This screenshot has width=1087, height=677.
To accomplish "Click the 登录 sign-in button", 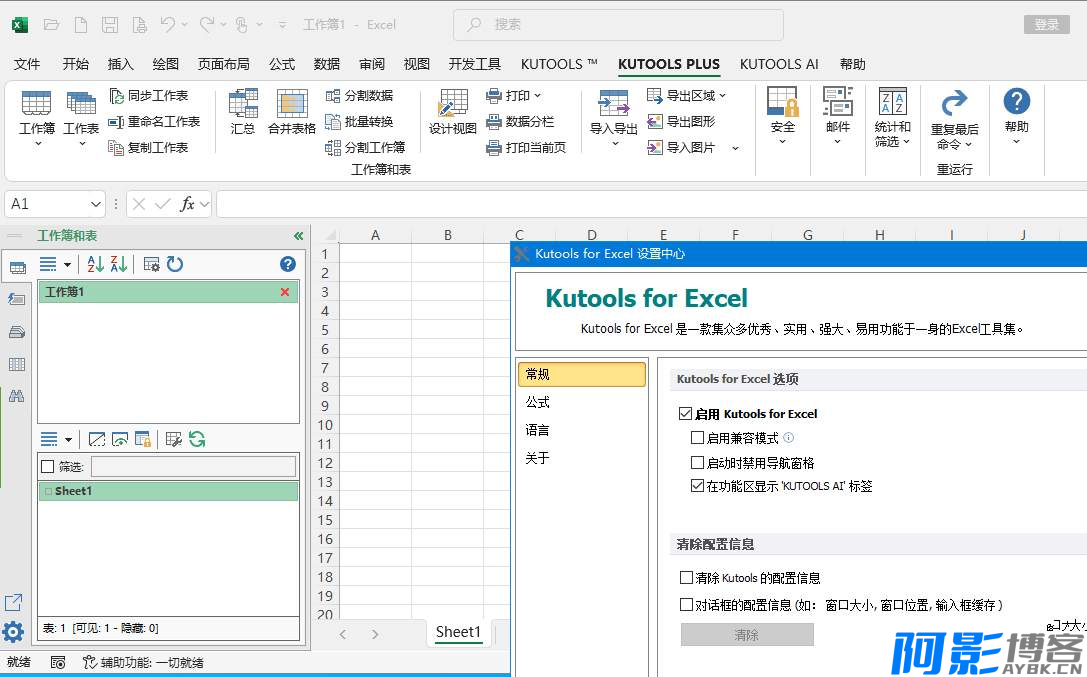I will 1046,25.
